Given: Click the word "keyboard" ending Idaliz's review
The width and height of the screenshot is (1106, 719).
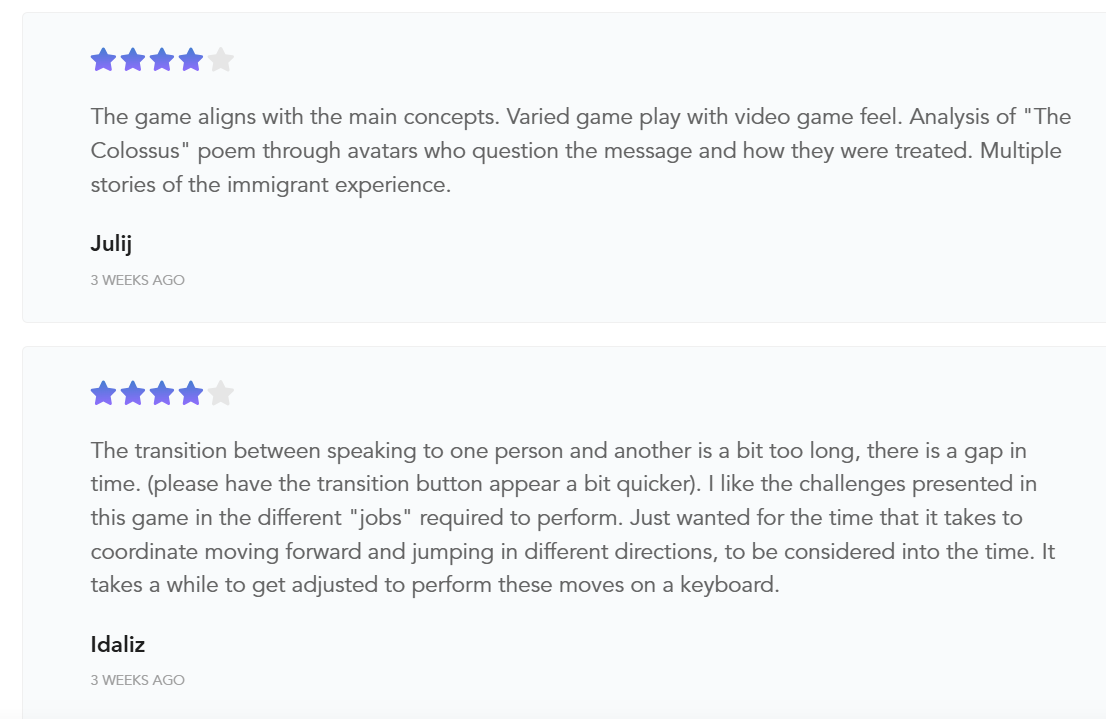Looking at the screenshot, I should click(x=727, y=585).
